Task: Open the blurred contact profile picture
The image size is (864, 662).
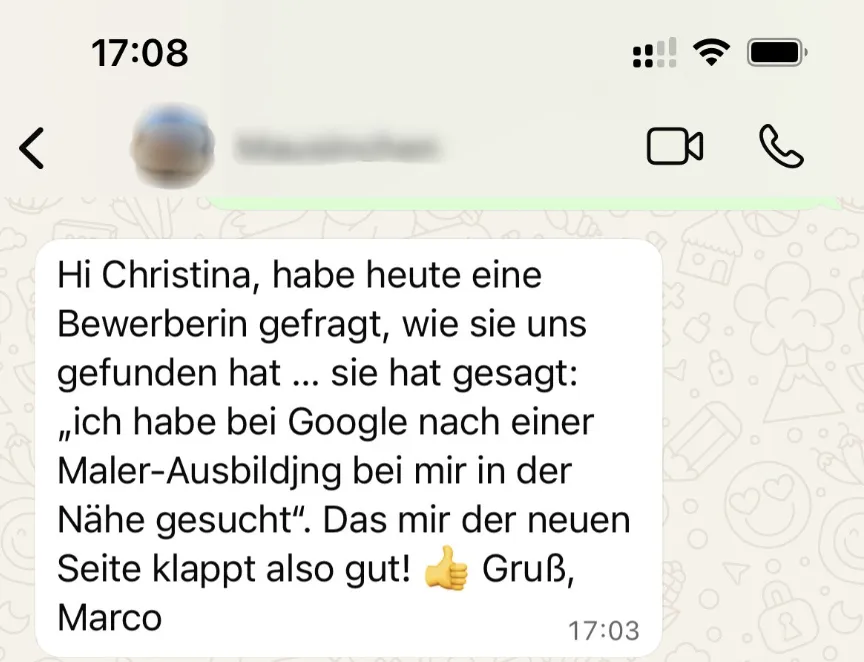Action: tap(172, 146)
